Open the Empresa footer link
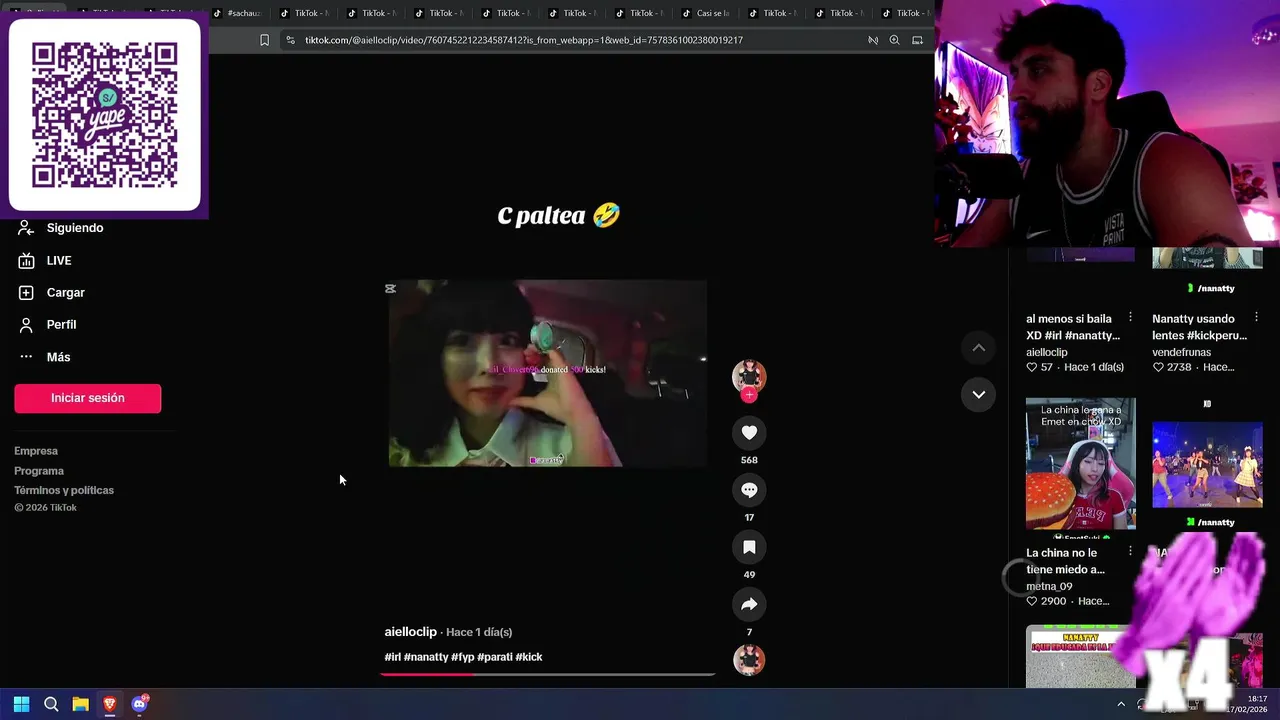The width and height of the screenshot is (1280, 720). click(36, 451)
